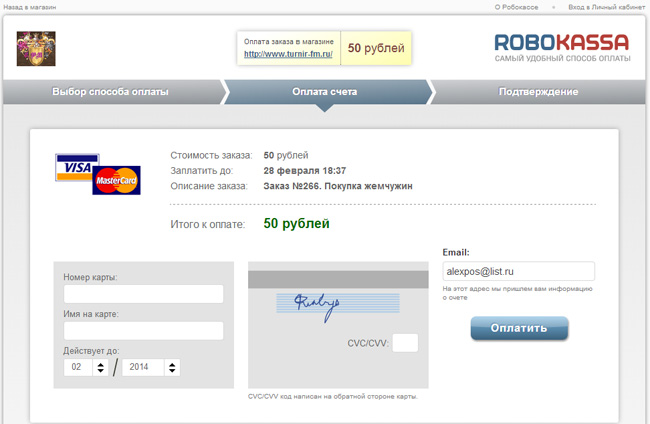Select the Подтверждение step
Screen dimensions: 650x424
(x=538, y=92)
